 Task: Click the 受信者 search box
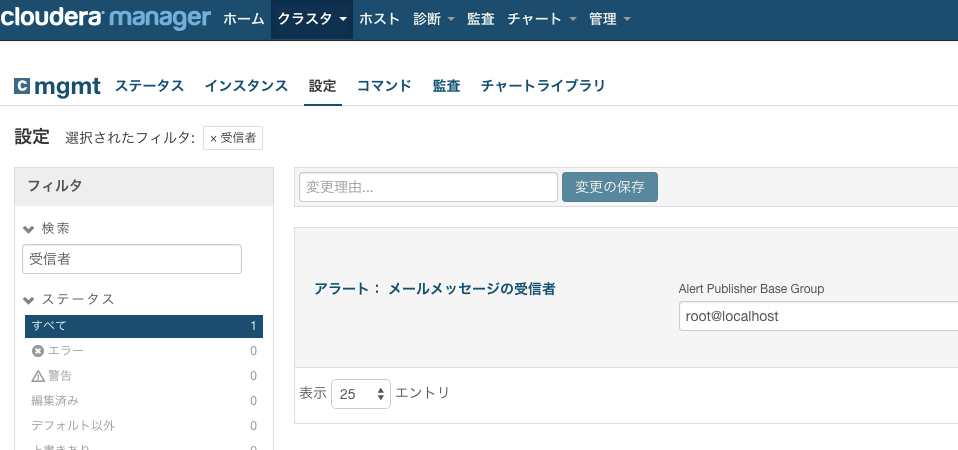[132, 259]
